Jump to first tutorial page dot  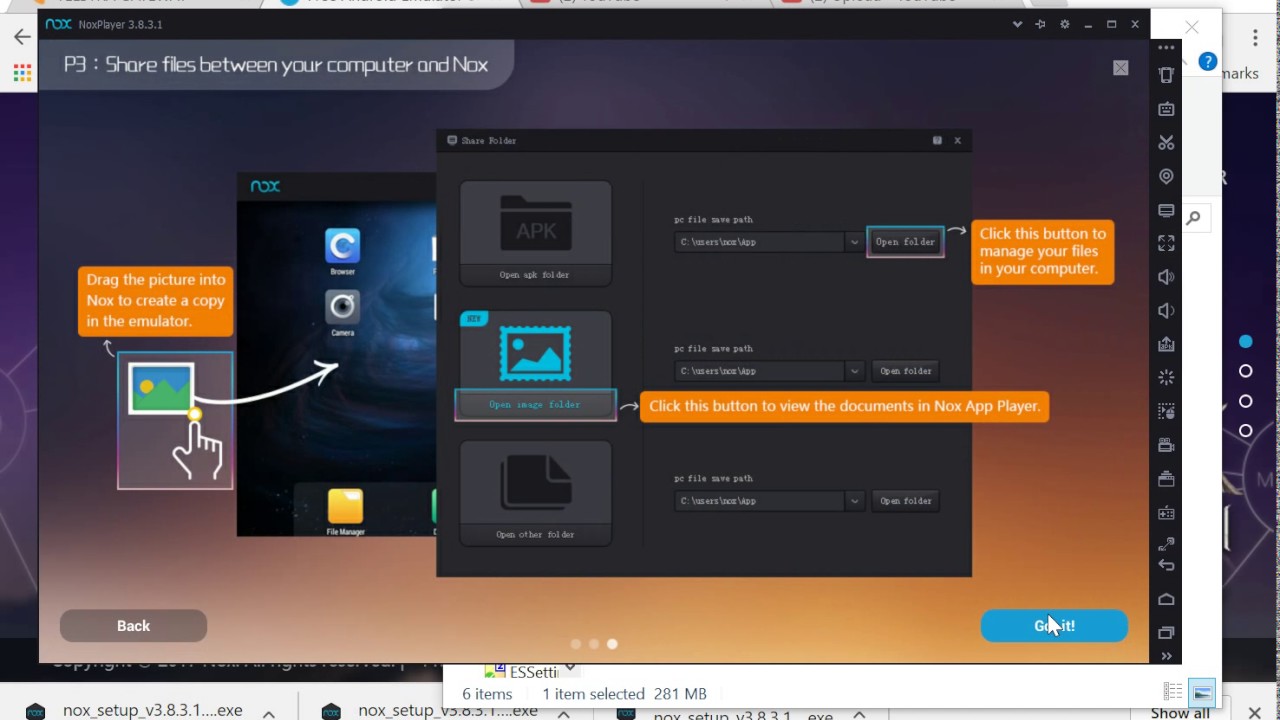[x=575, y=644]
